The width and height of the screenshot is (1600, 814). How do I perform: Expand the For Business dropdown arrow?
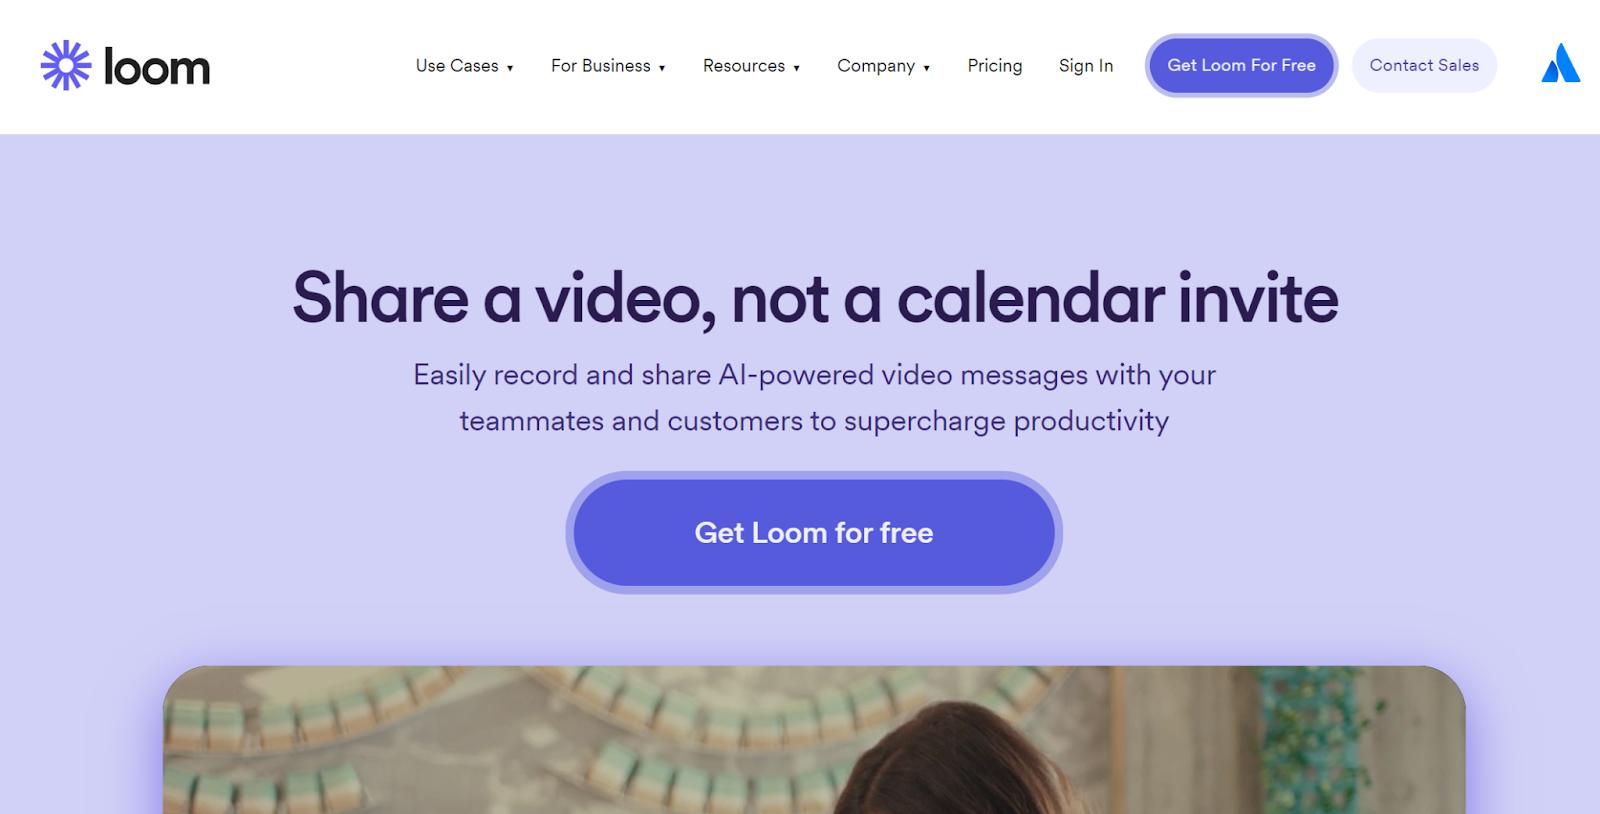click(x=662, y=68)
